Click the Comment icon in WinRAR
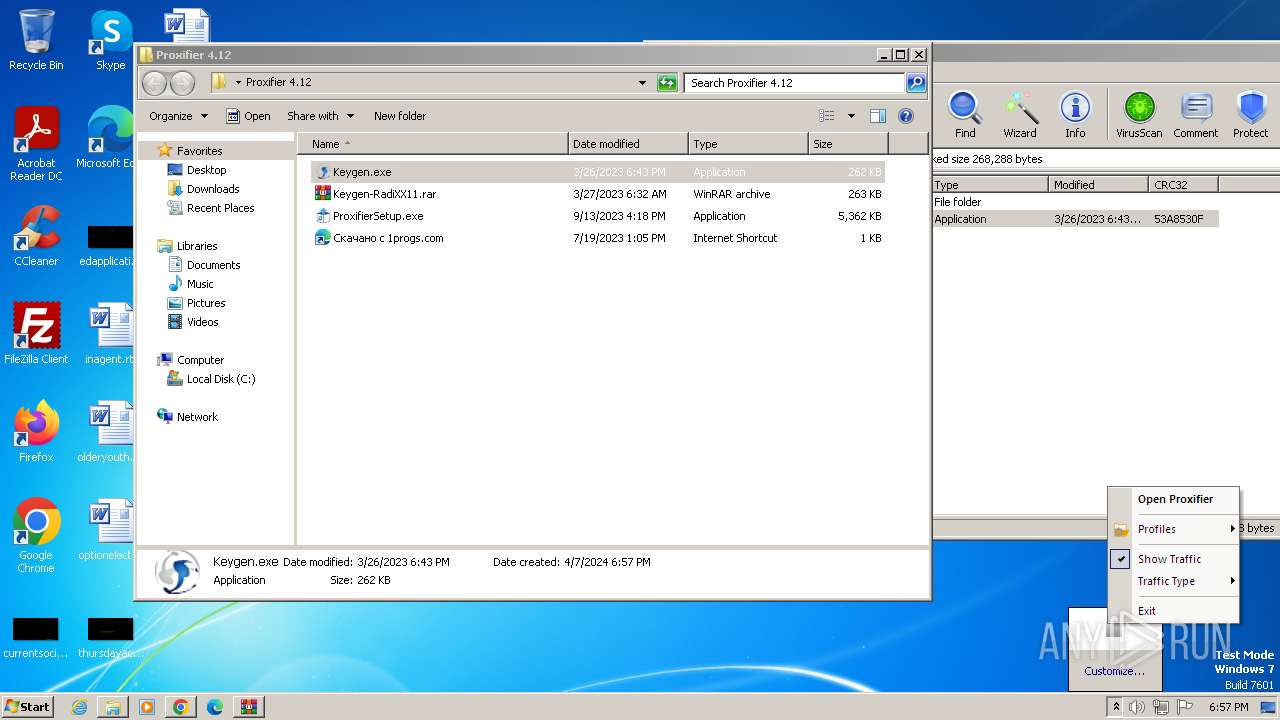The height and width of the screenshot is (720, 1280). point(1195,114)
